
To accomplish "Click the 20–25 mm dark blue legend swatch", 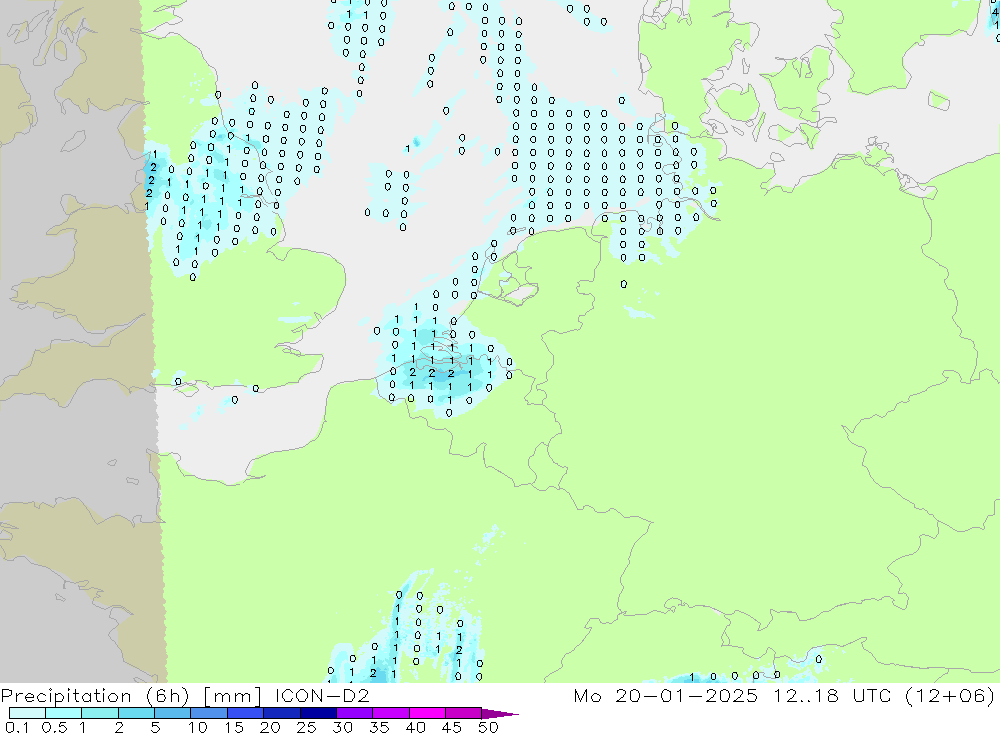I will 282,713.
